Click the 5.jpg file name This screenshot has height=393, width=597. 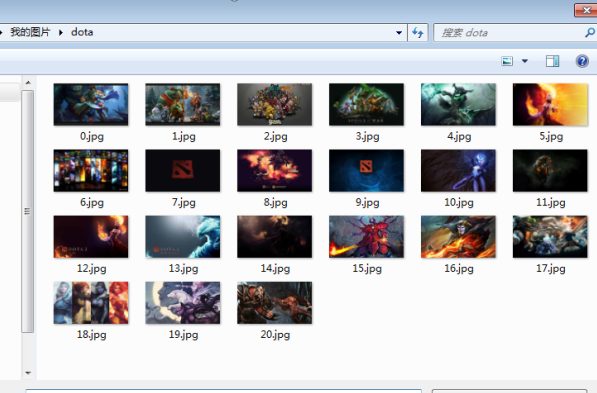551,136
